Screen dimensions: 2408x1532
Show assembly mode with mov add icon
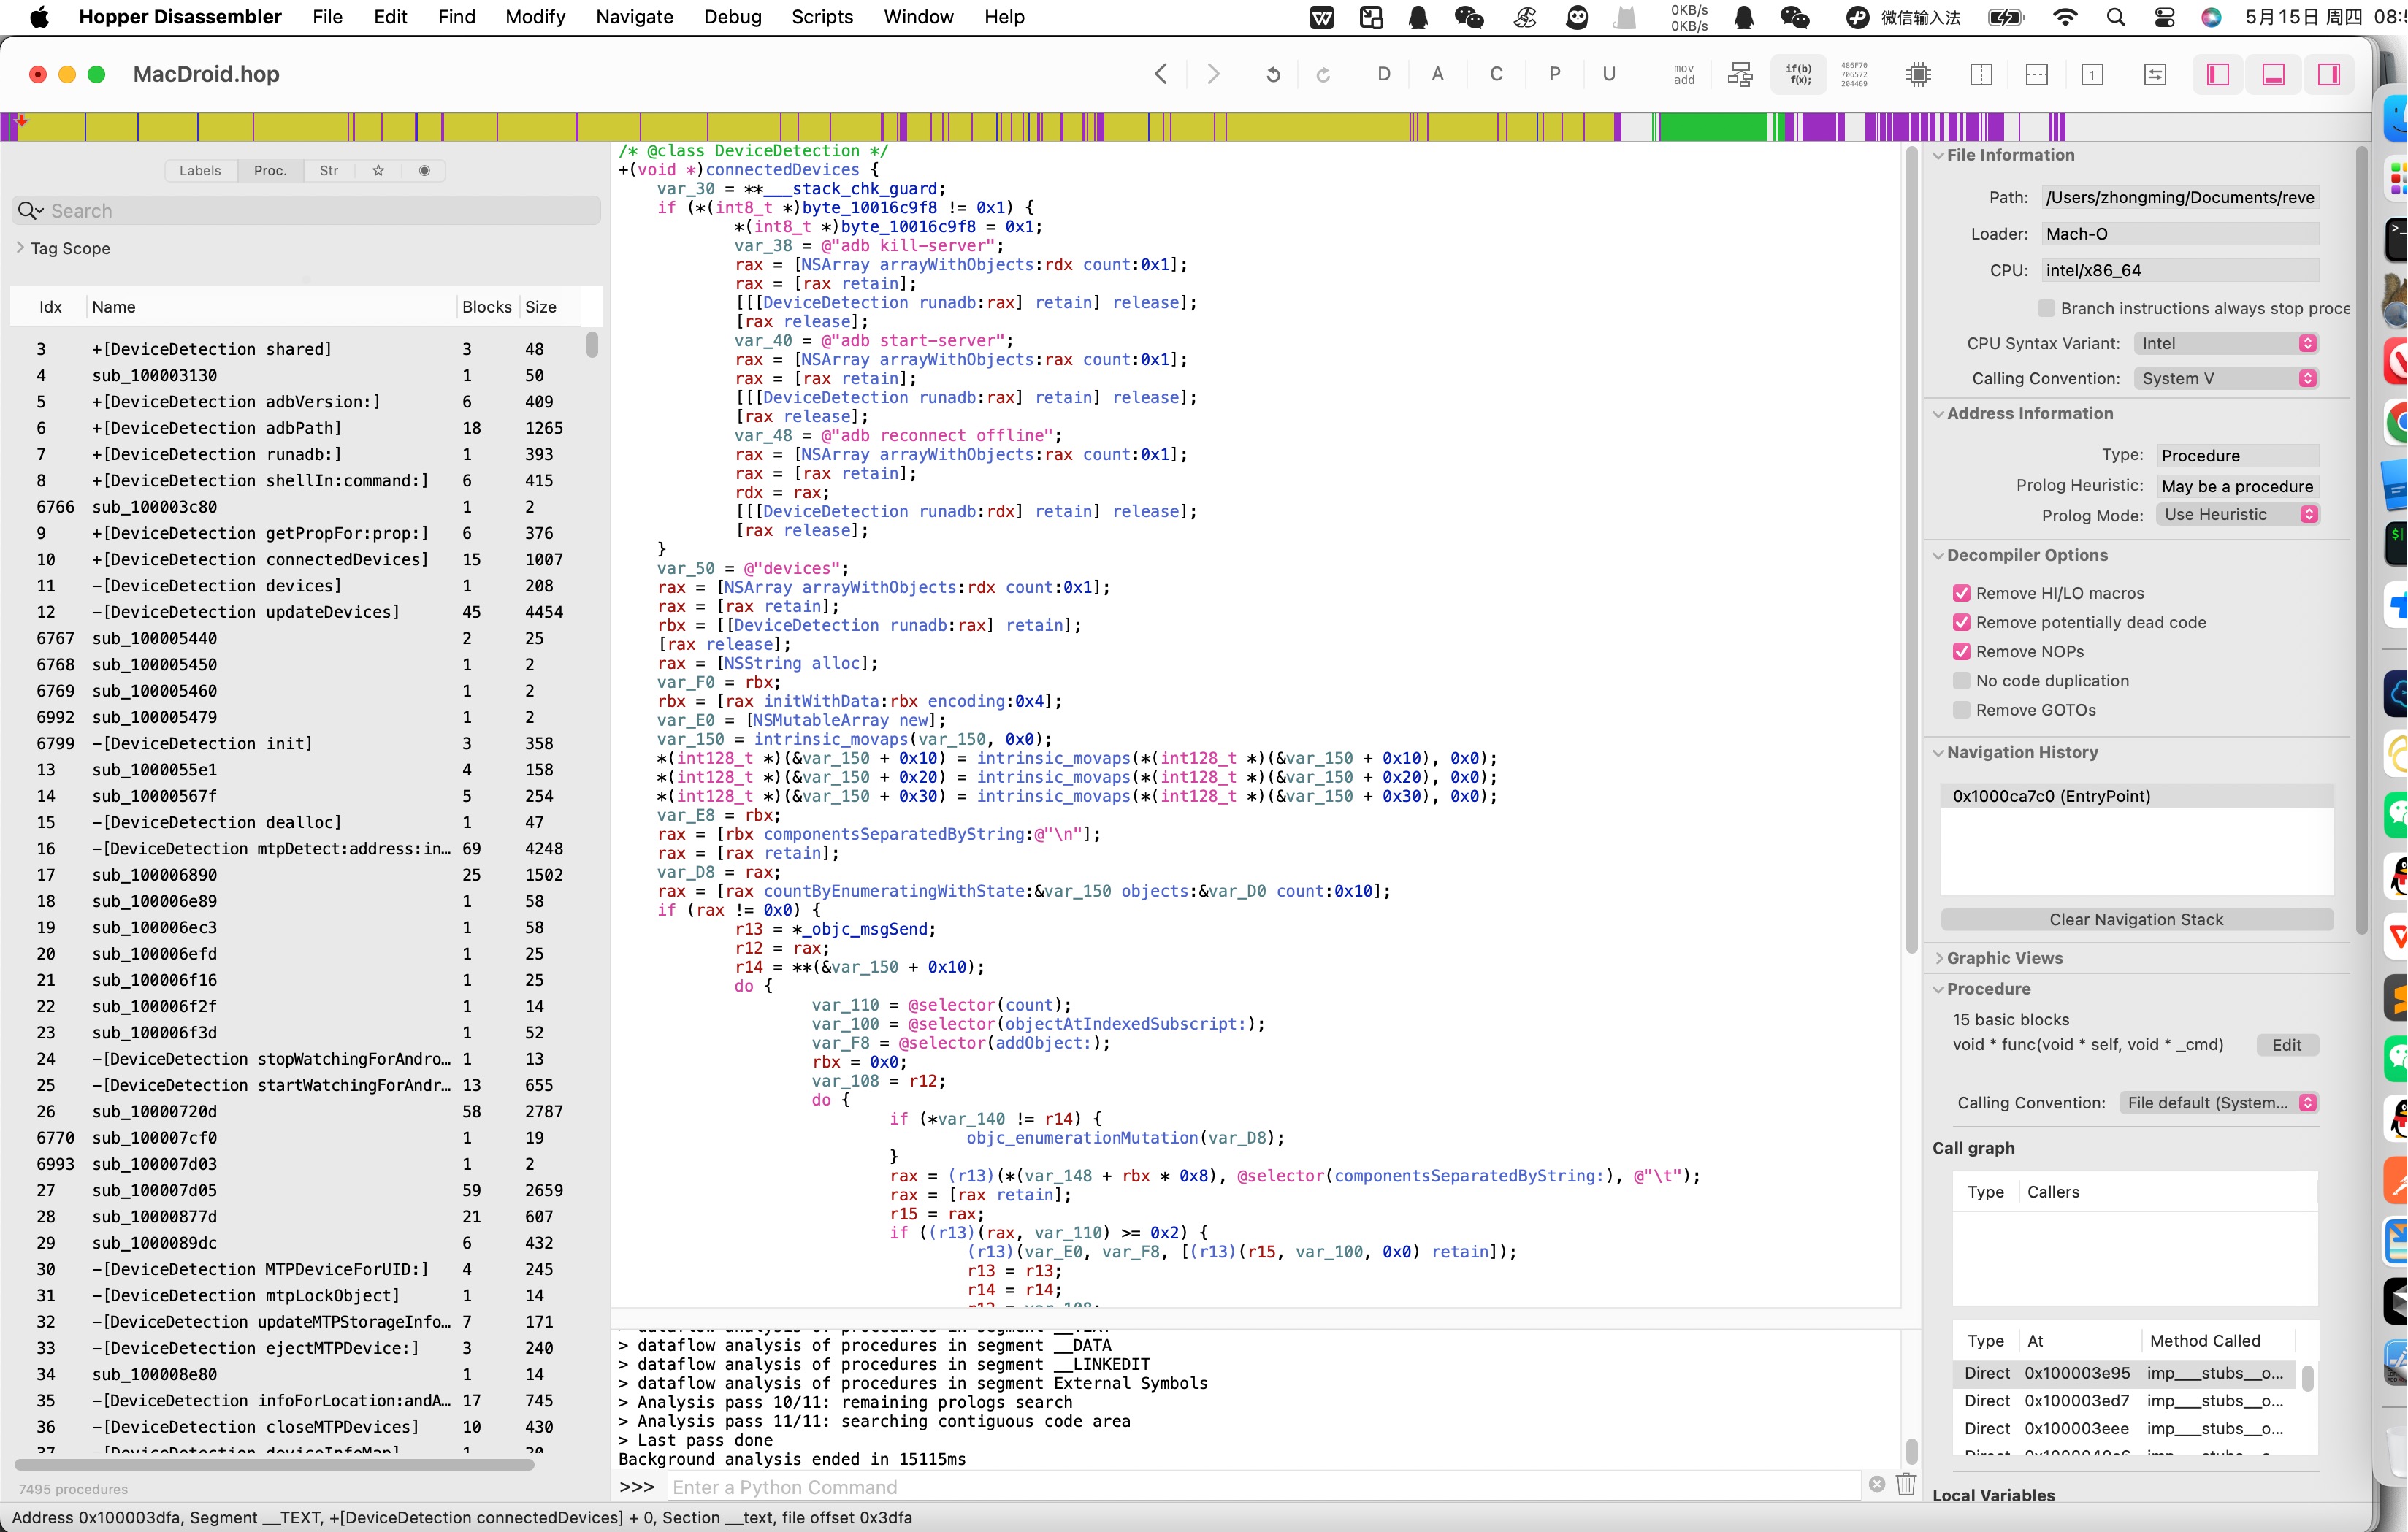click(x=1684, y=75)
